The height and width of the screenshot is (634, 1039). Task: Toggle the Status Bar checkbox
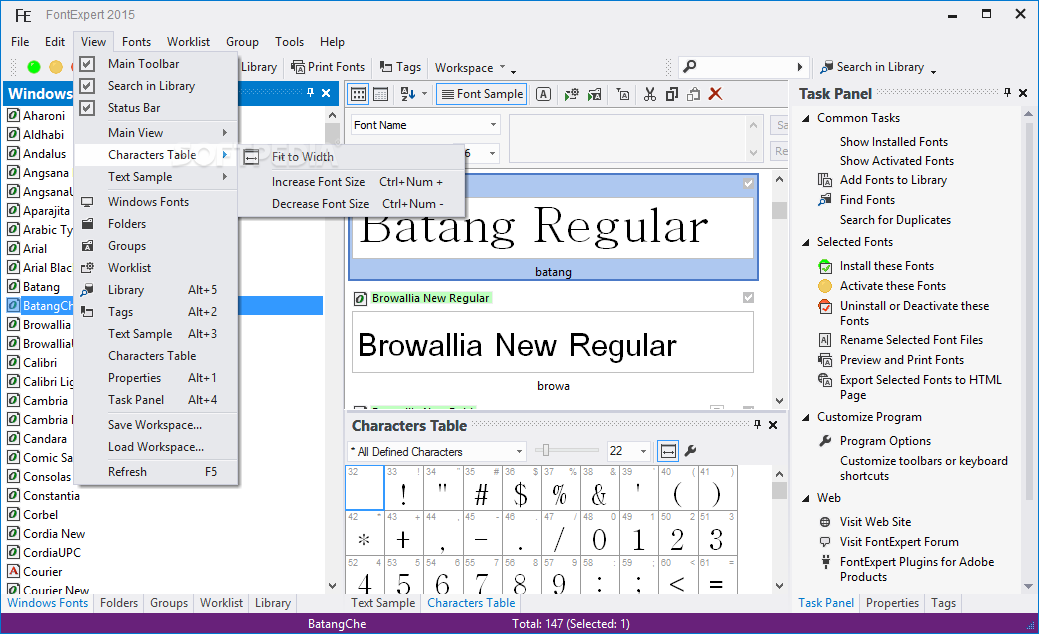click(87, 107)
